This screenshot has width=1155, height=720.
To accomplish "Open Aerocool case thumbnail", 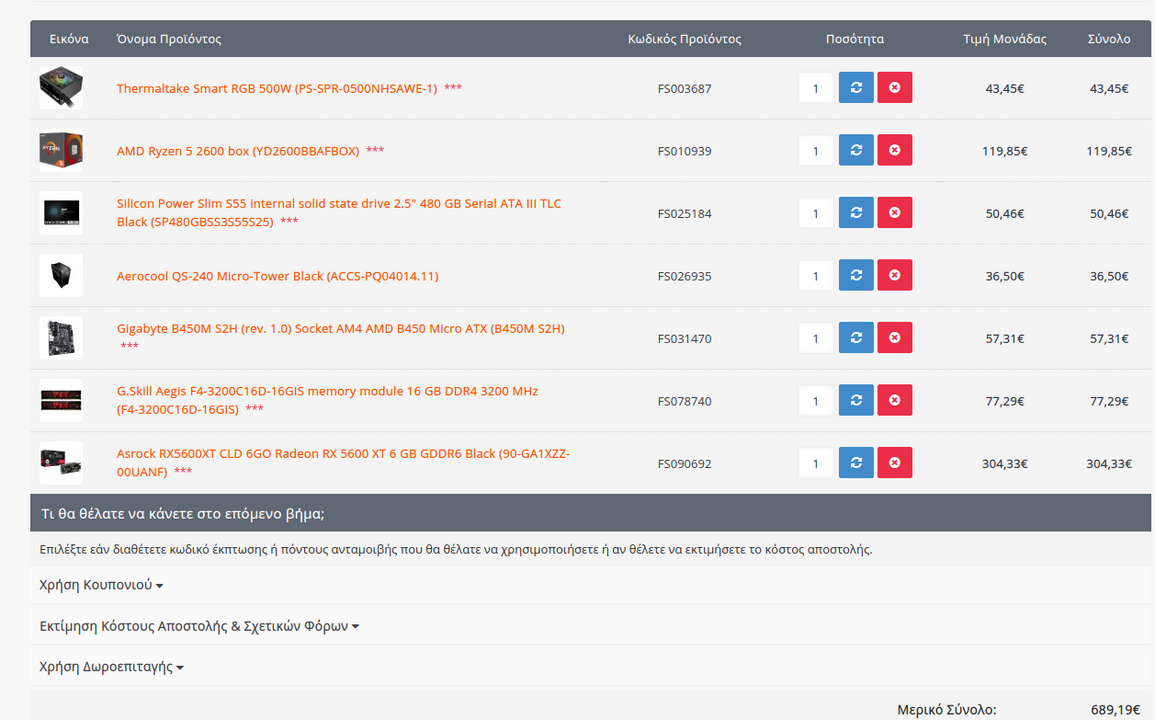I will (61, 276).
